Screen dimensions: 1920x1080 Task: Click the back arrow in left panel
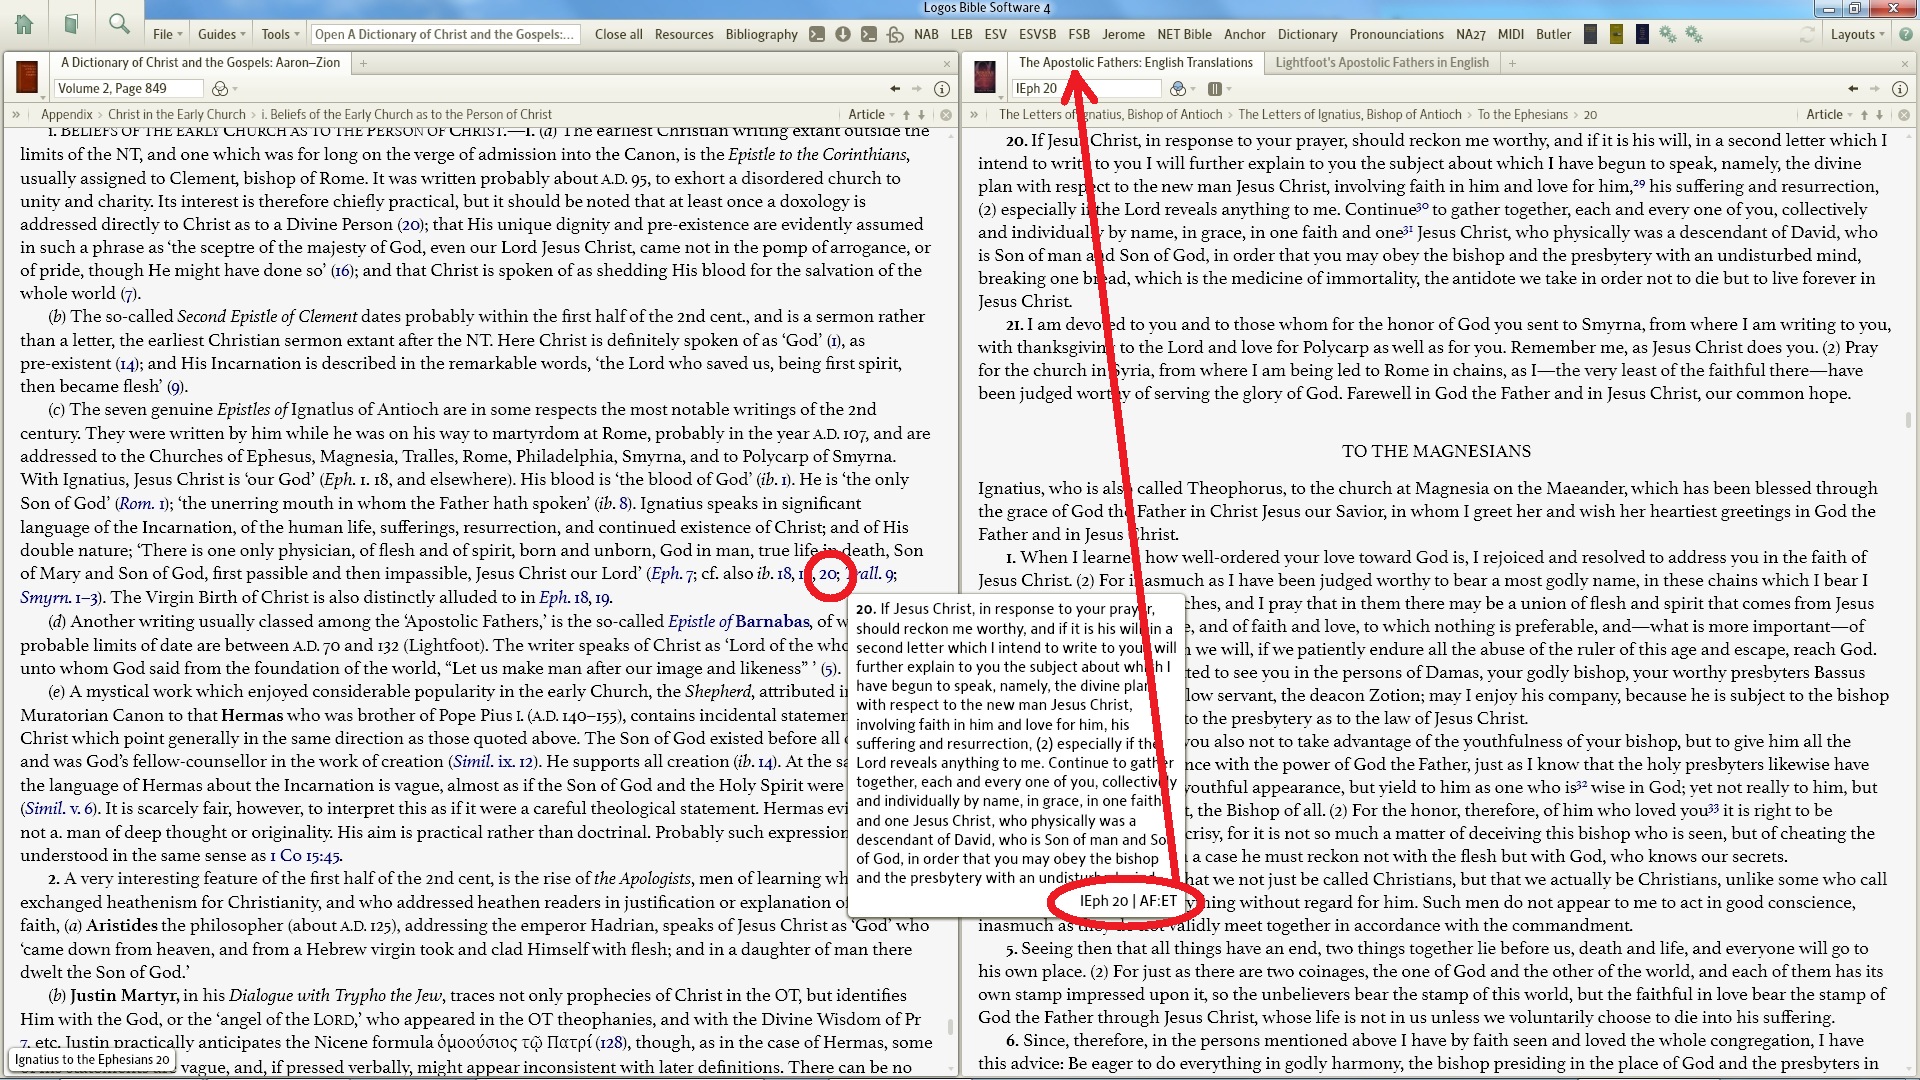[x=895, y=89]
